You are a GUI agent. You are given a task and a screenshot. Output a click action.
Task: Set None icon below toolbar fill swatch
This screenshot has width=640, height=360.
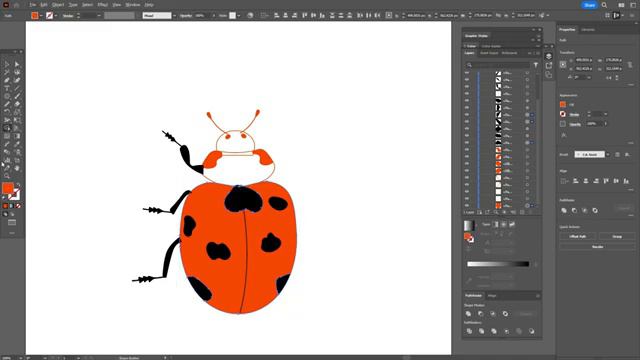pos(18,206)
